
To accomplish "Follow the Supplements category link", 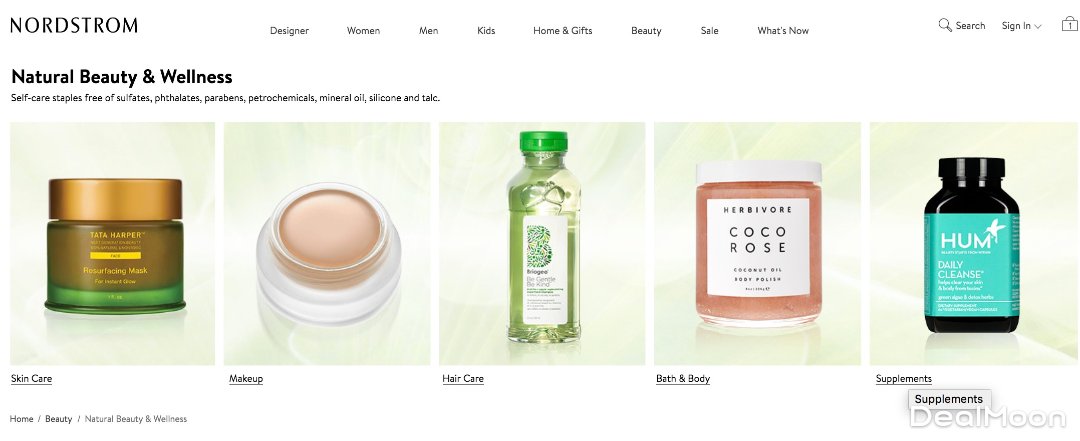I will [904, 378].
